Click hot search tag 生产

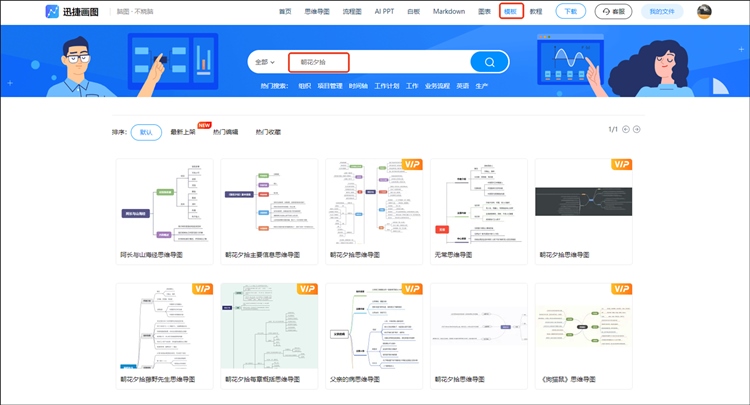click(x=482, y=86)
